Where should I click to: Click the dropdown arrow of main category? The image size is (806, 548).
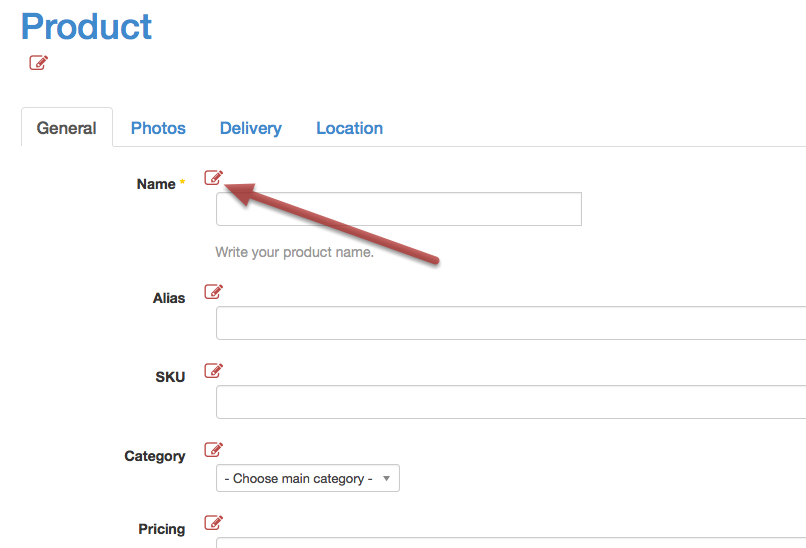point(387,479)
